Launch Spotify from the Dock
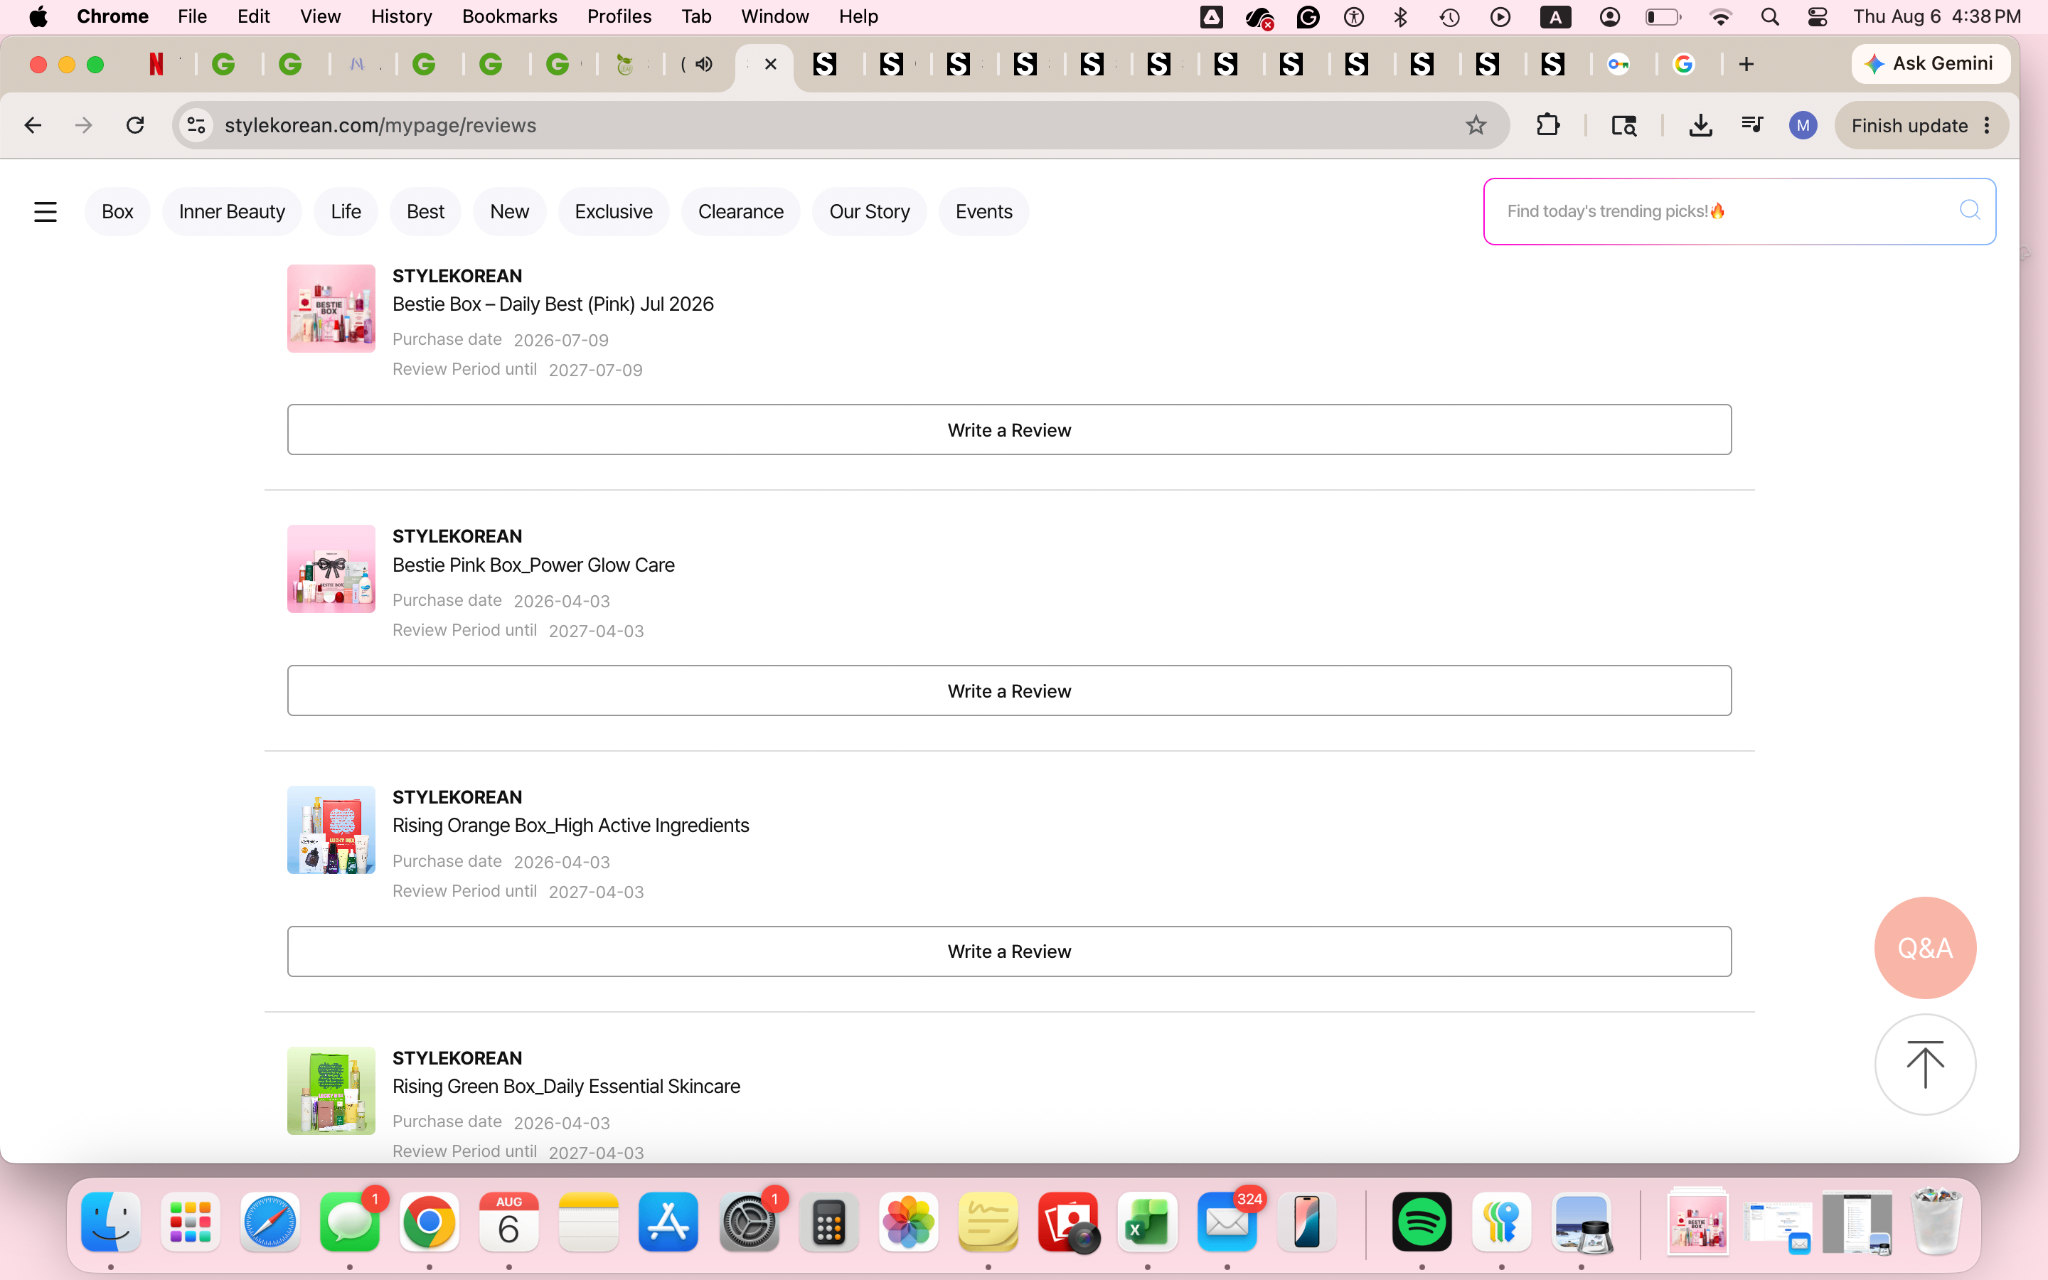The image size is (2048, 1280). pyautogui.click(x=1421, y=1222)
